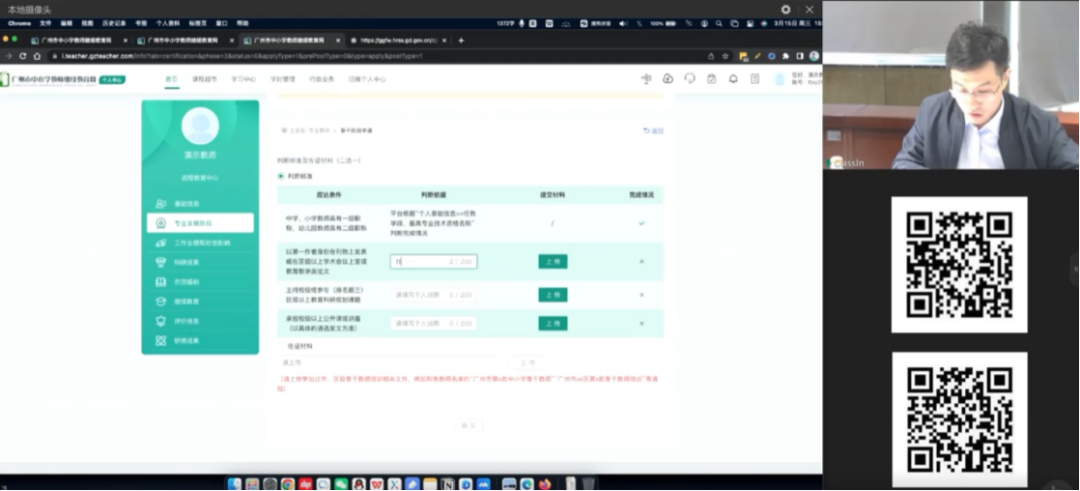This screenshot has height=491, width=1080.
Task: Bookmark this page with the star icon
Action: click(x=725, y=56)
